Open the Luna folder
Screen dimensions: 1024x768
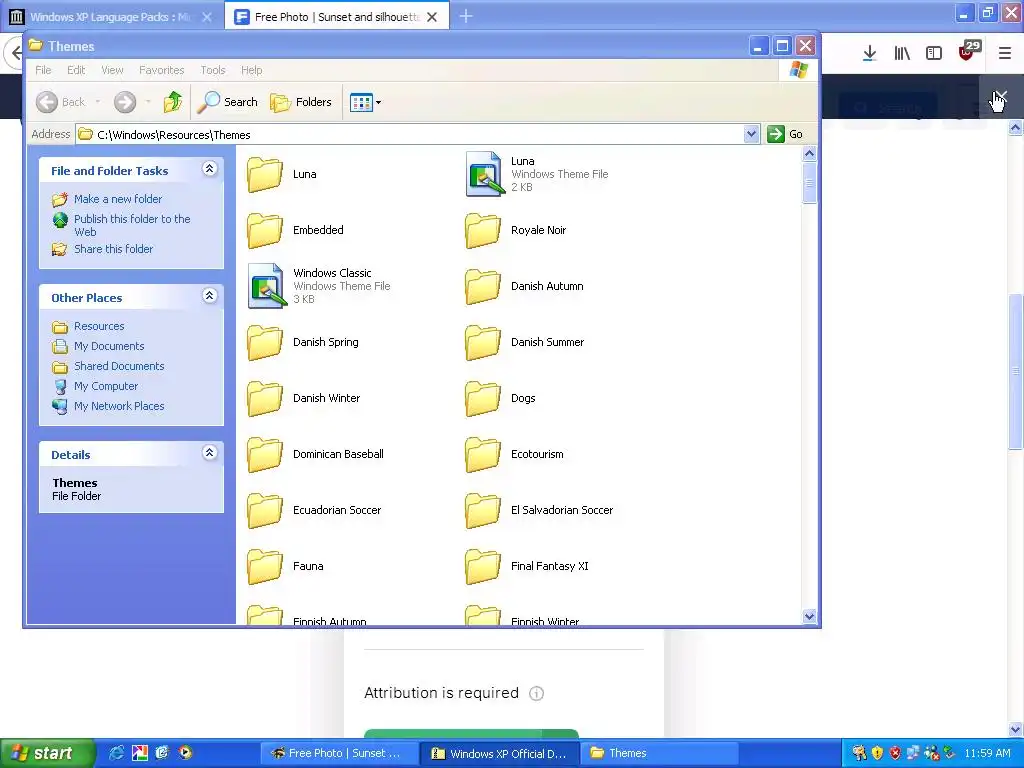point(282,174)
